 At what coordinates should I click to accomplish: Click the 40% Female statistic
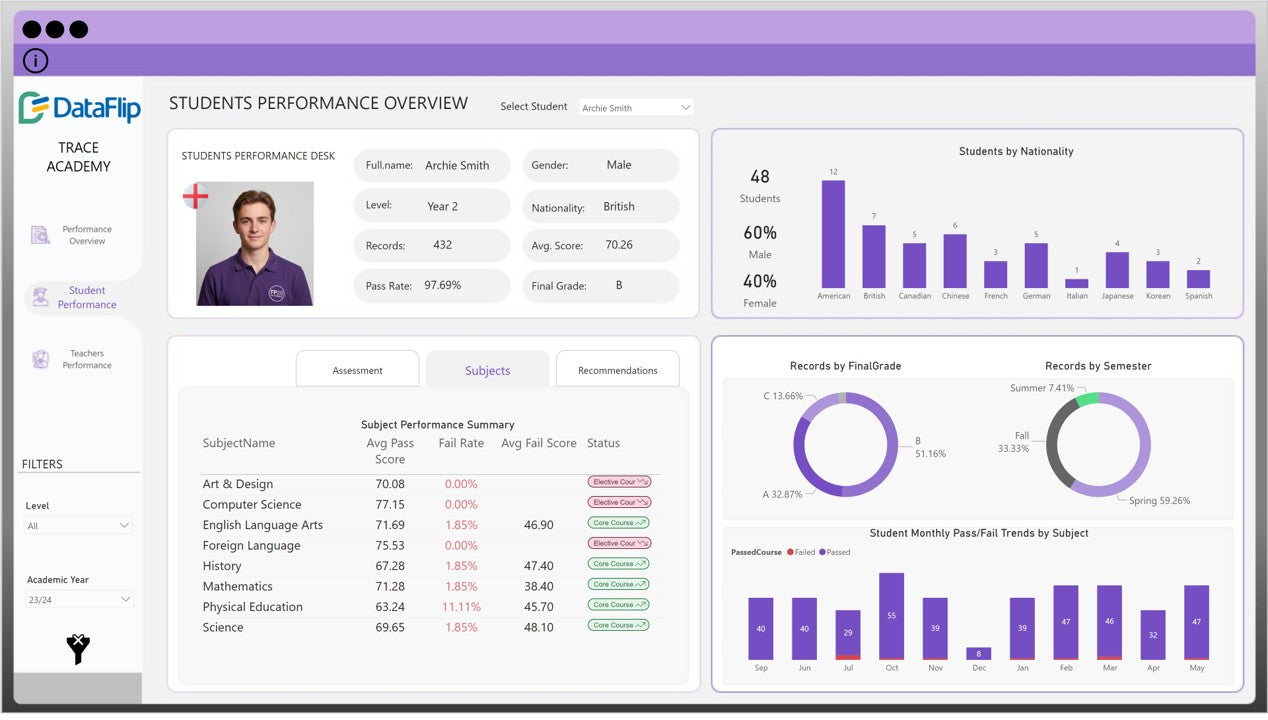pos(760,281)
